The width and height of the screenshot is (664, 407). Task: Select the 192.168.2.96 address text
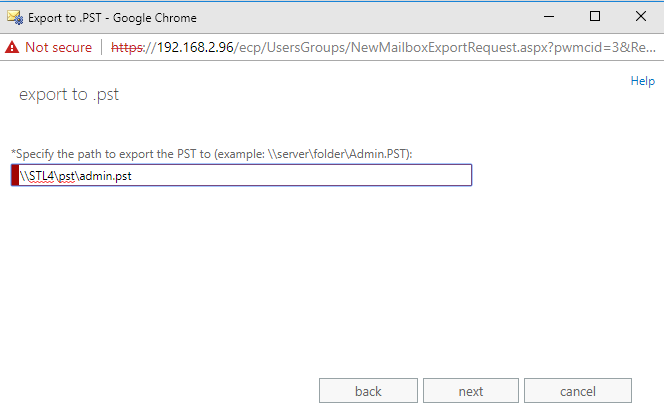click(195, 47)
